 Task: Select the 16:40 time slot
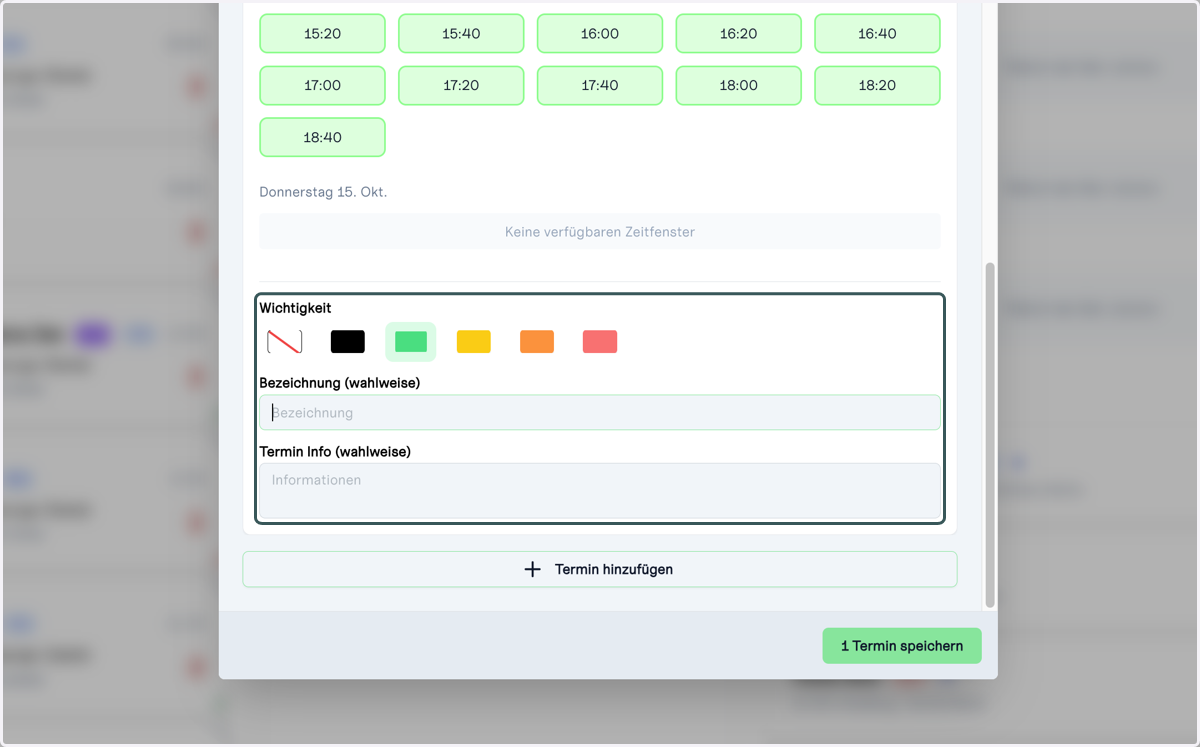[x=877, y=33]
